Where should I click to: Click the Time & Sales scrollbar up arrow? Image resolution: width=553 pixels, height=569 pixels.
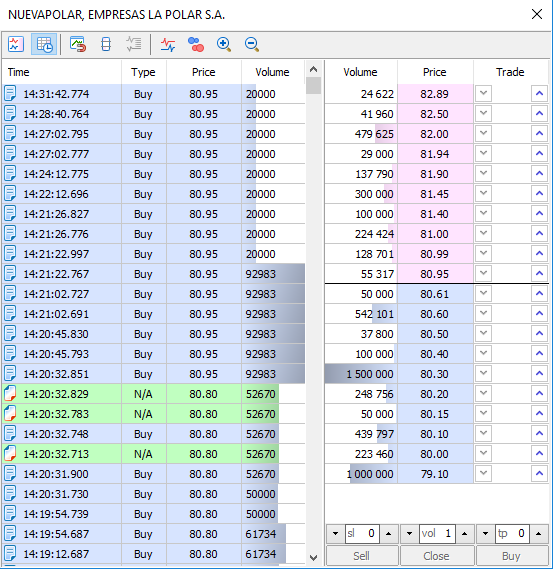[x=314, y=70]
